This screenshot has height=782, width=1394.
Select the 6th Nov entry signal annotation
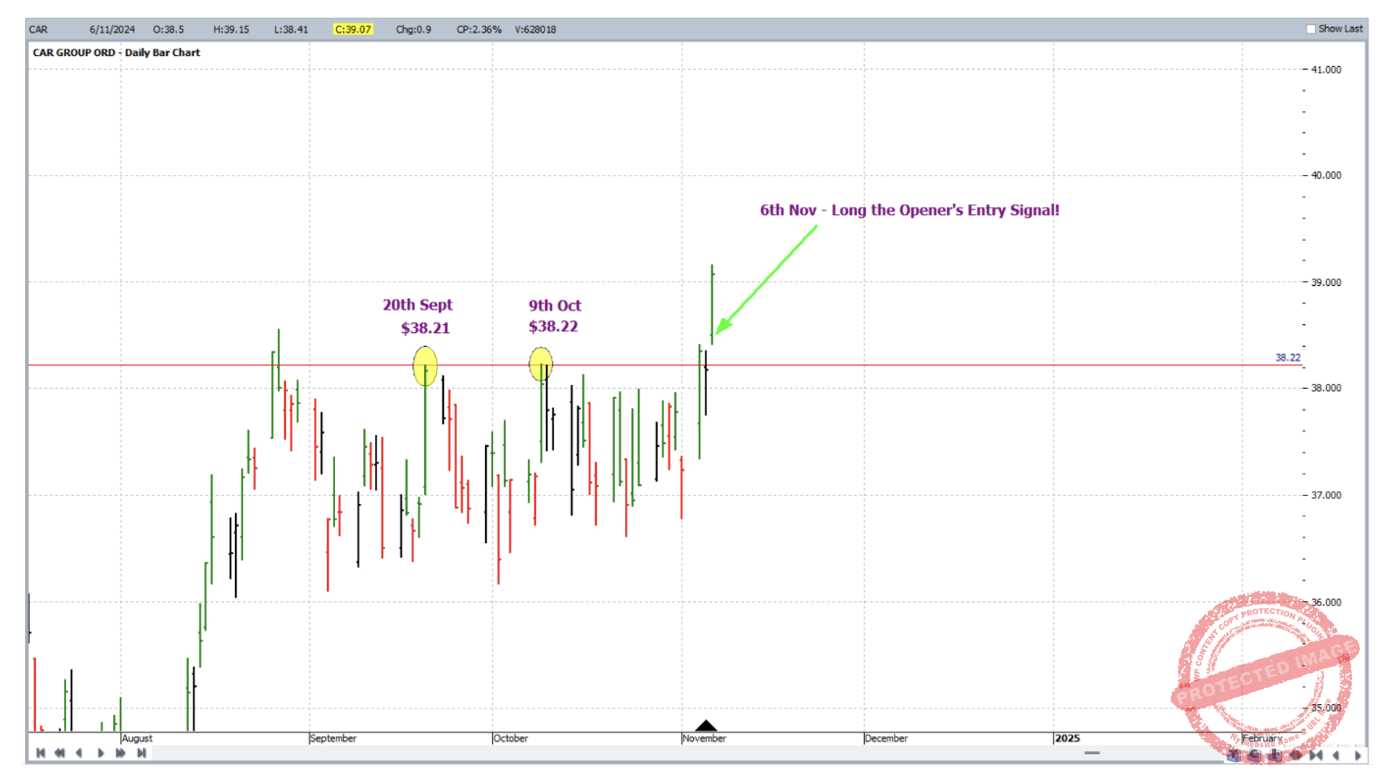[908, 210]
